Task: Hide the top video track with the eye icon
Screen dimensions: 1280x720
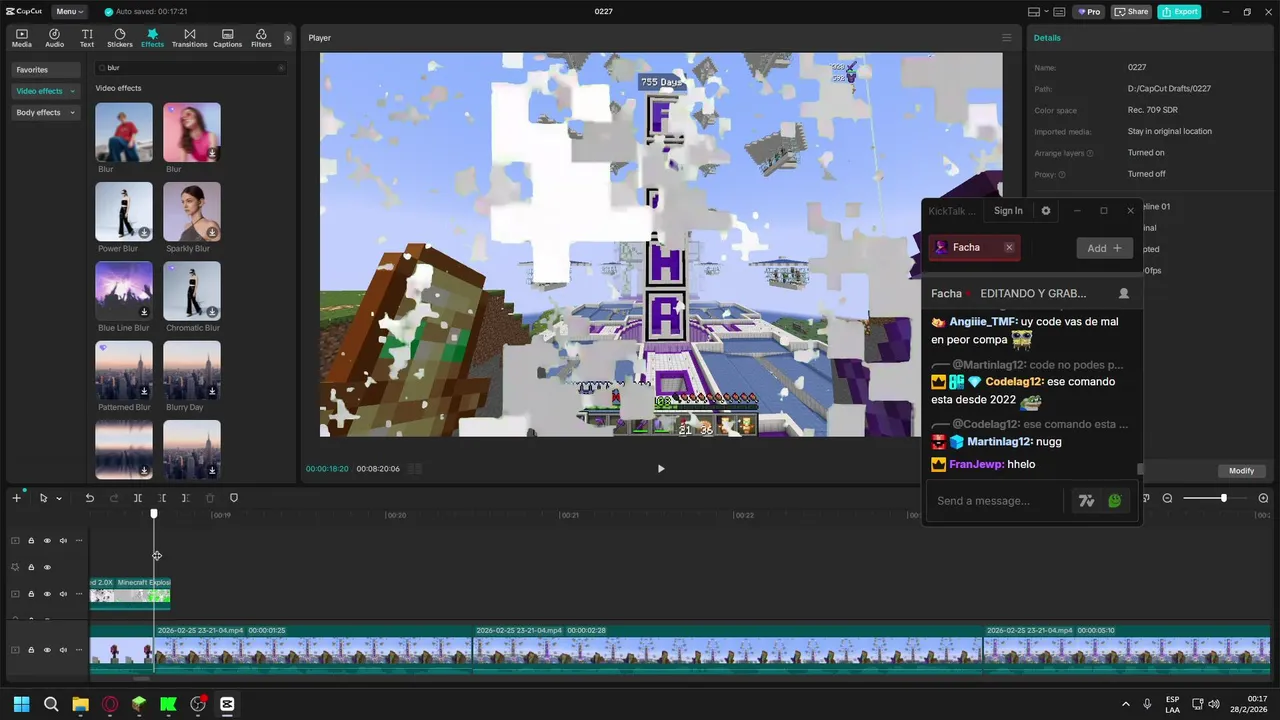Action: (47, 541)
